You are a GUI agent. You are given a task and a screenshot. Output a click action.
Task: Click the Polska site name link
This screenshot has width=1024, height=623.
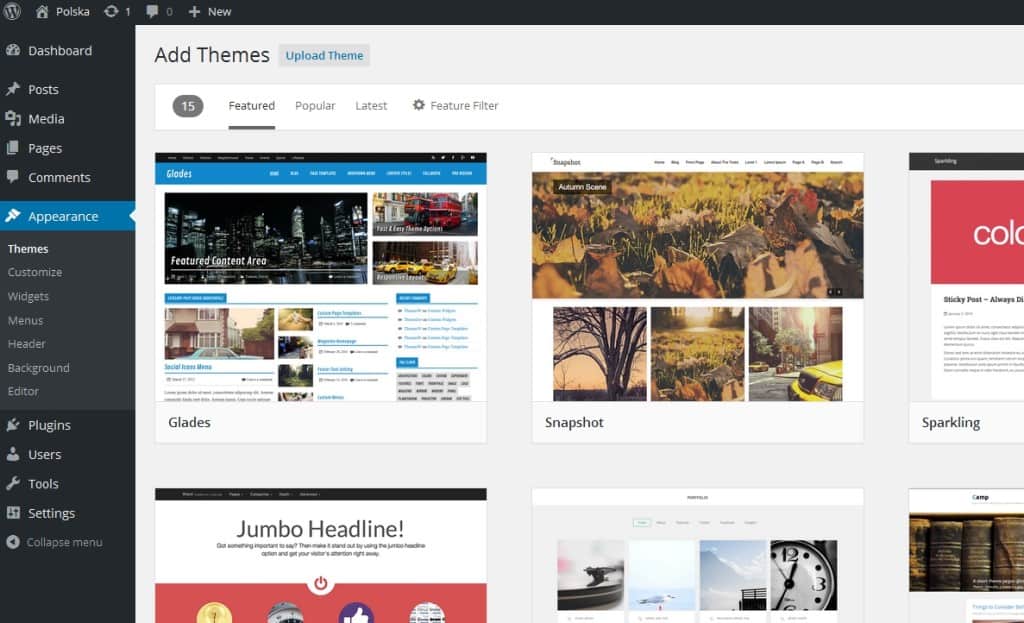coord(72,12)
